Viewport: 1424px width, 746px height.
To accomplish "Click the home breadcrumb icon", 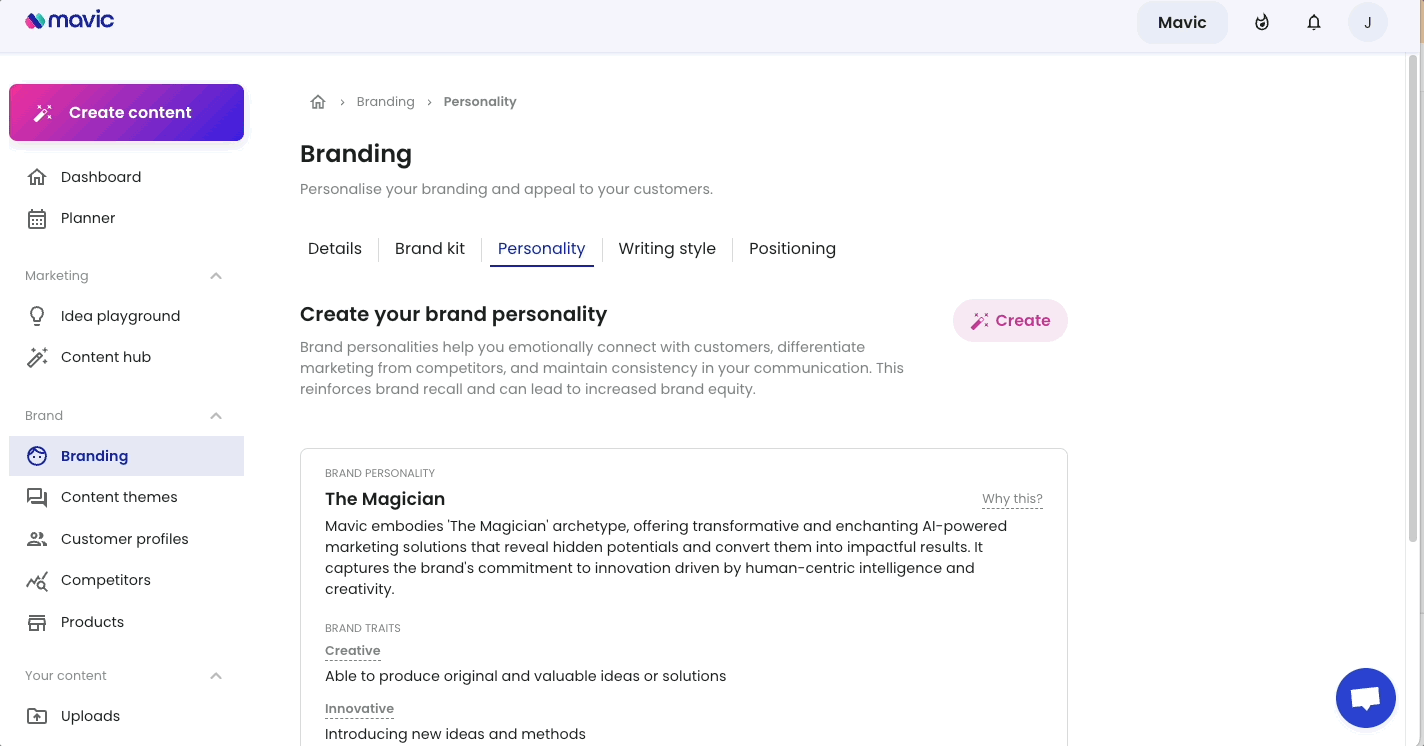I will pos(318,101).
